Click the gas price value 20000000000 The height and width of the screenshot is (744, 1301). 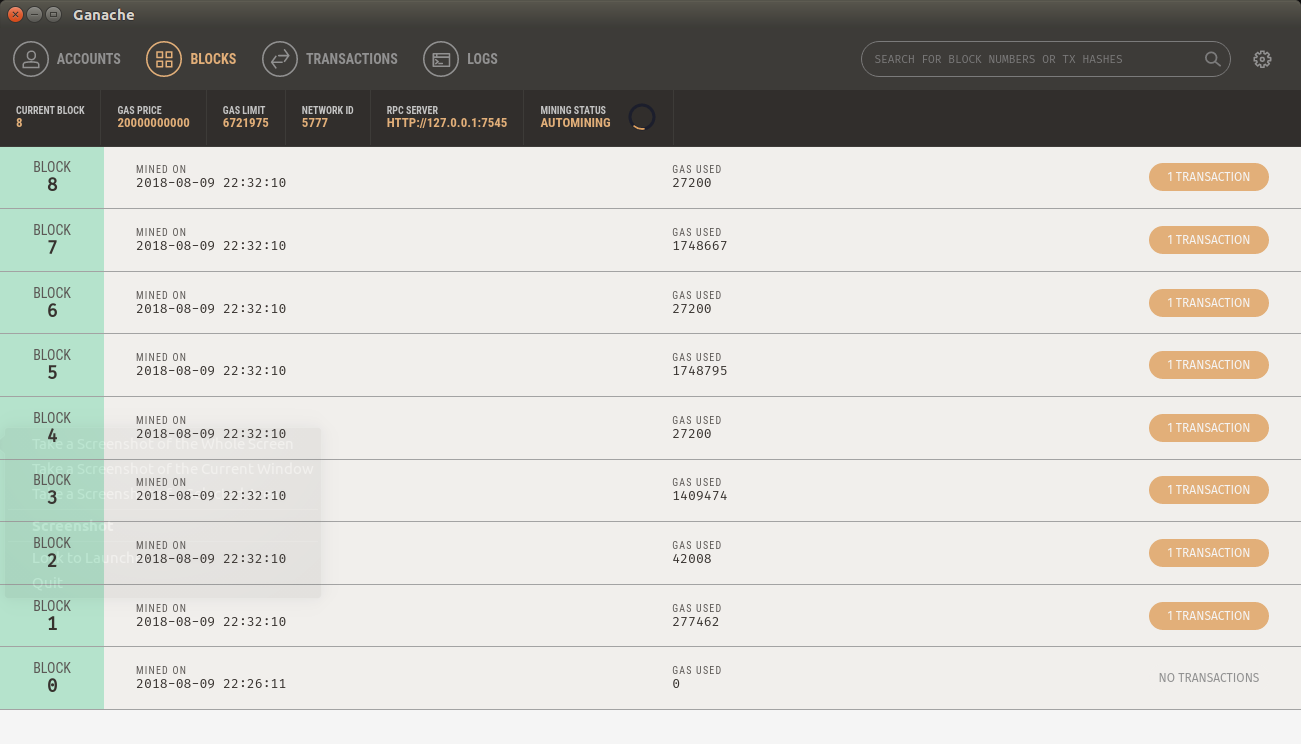click(153, 123)
